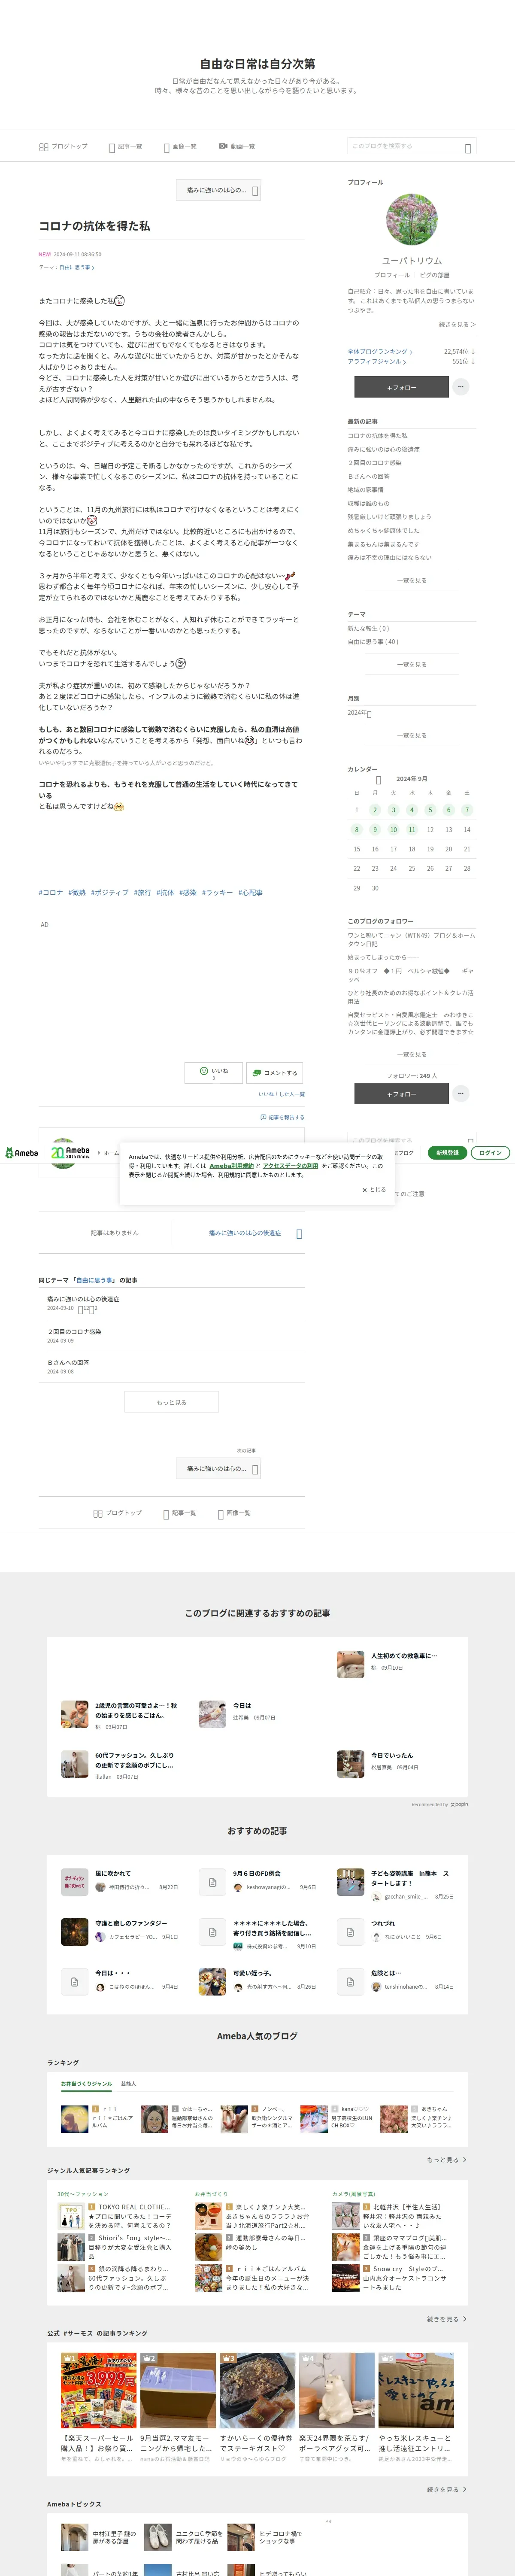
Task: Click 記事を報告する link
Action: click(282, 1117)
